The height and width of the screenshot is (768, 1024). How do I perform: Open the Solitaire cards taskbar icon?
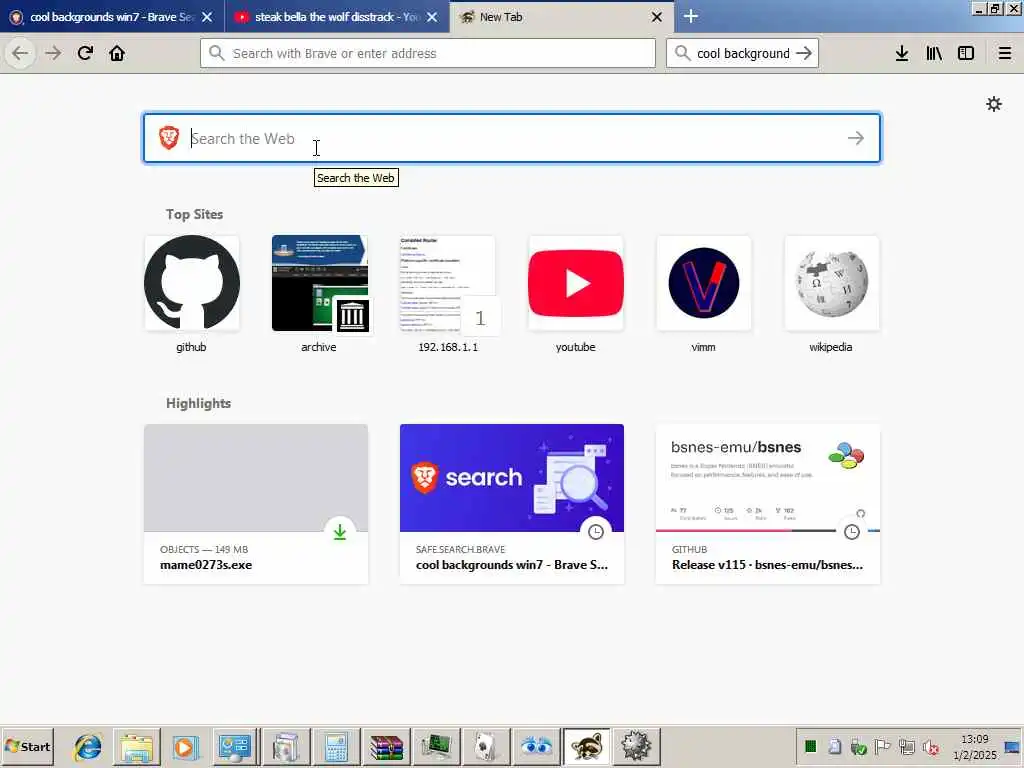[x=485, y=746]
